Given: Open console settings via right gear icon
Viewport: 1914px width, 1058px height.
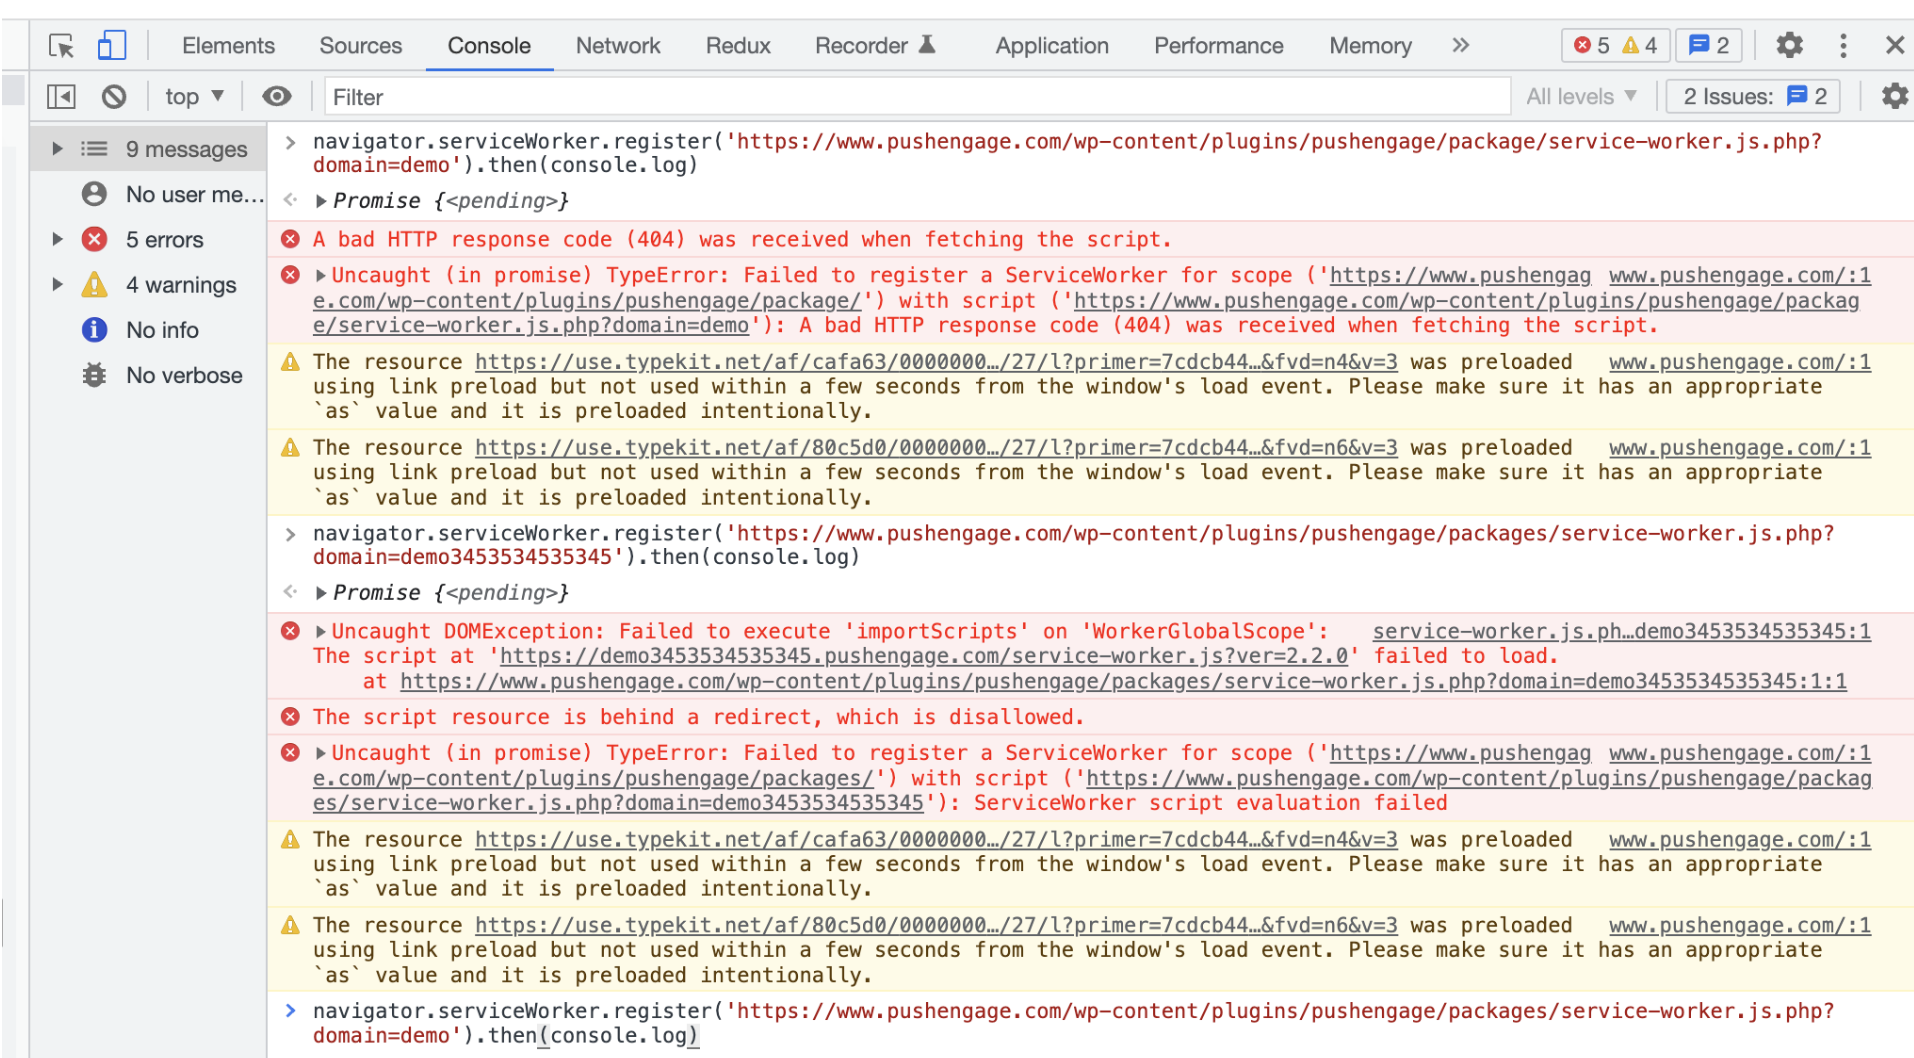Looking at the screenshot, I should click(1895, 96).
